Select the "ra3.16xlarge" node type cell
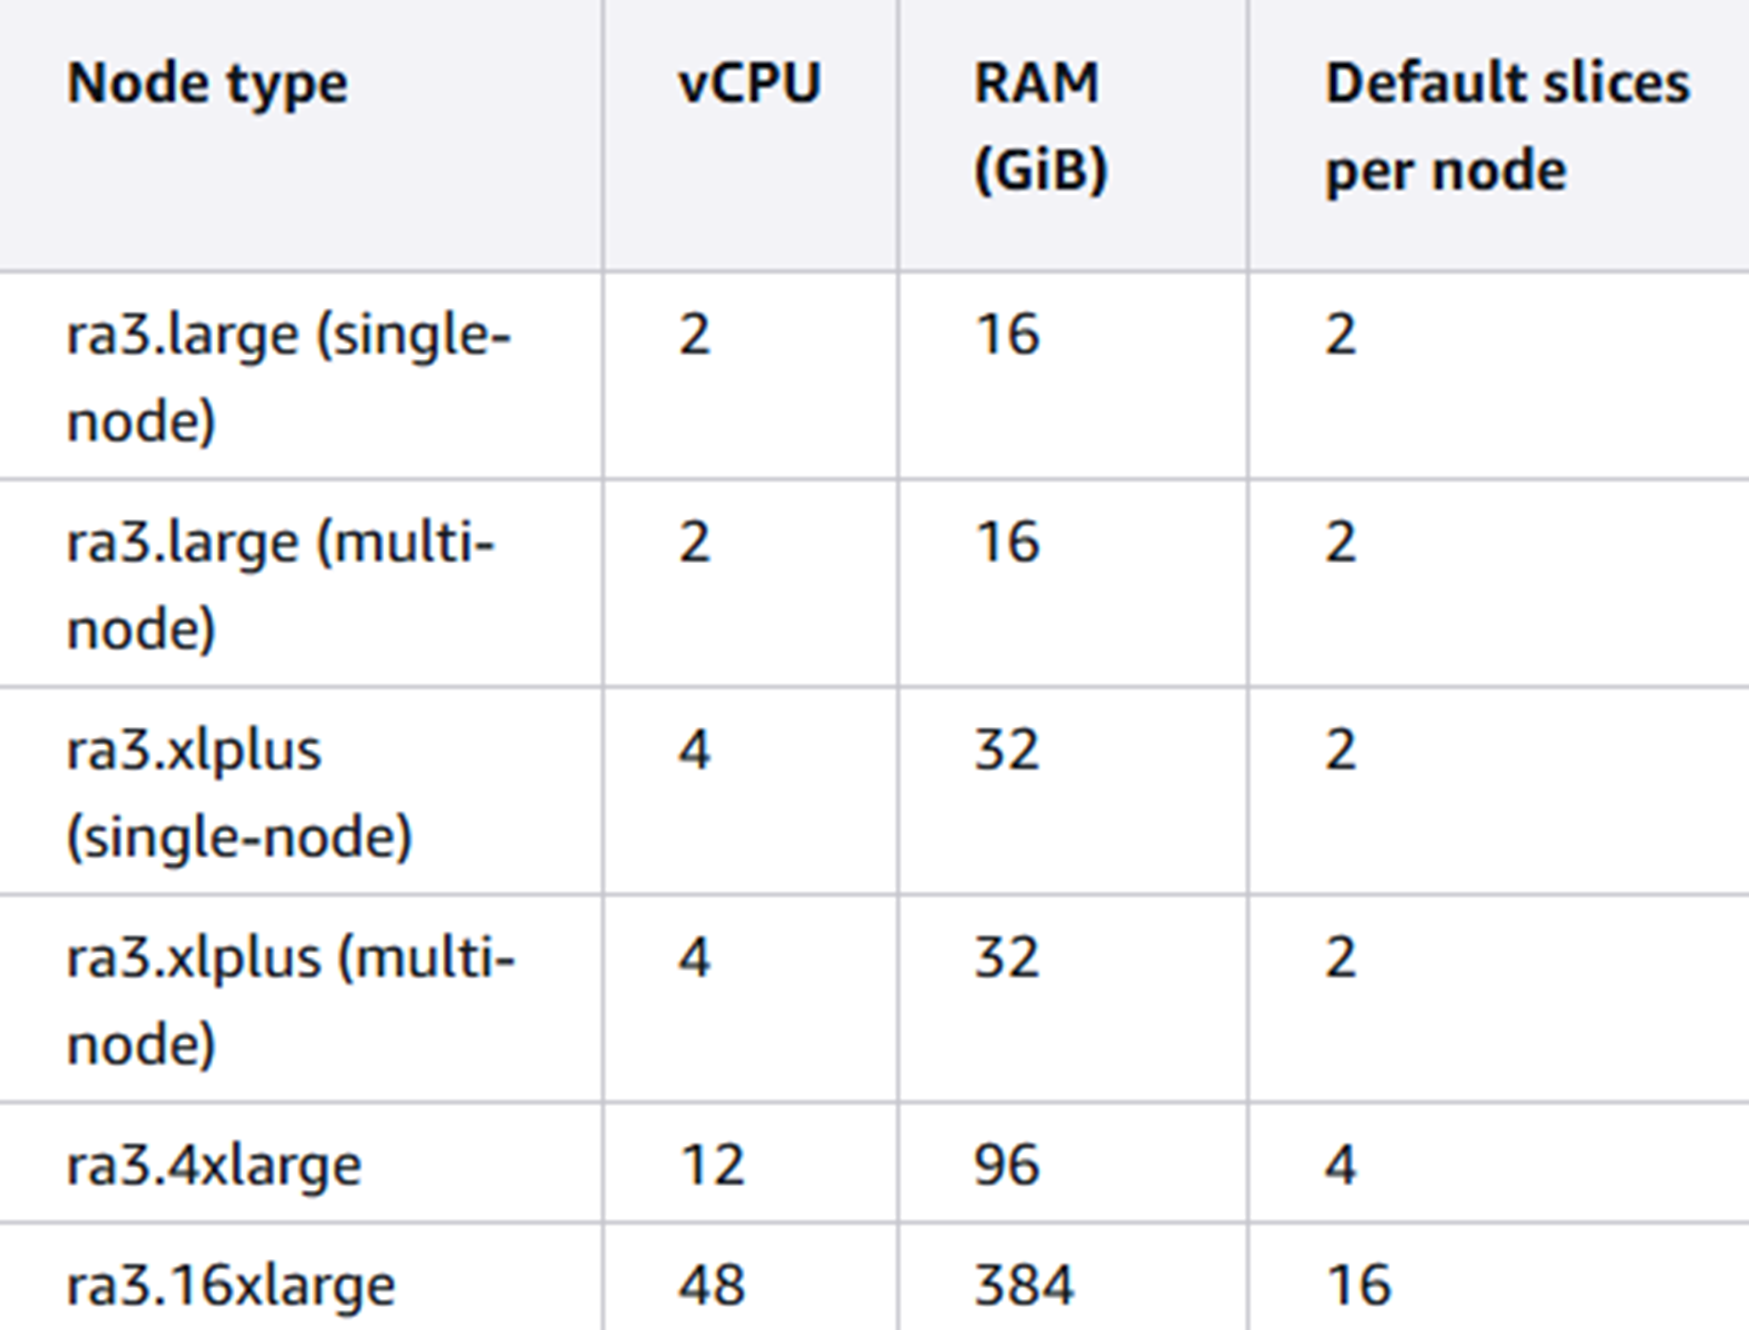 tap(231, 1286)
